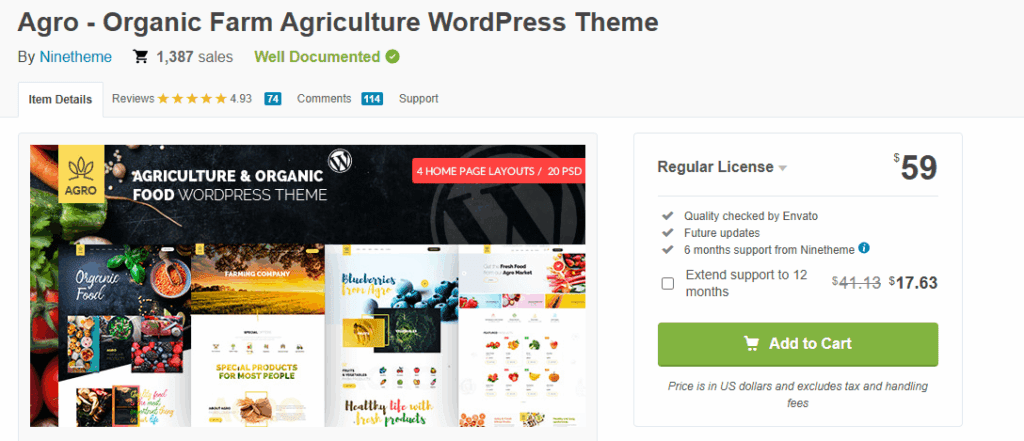Click the '$17.63' discounted support price
1024x441 pixels.
click(913, 283)
